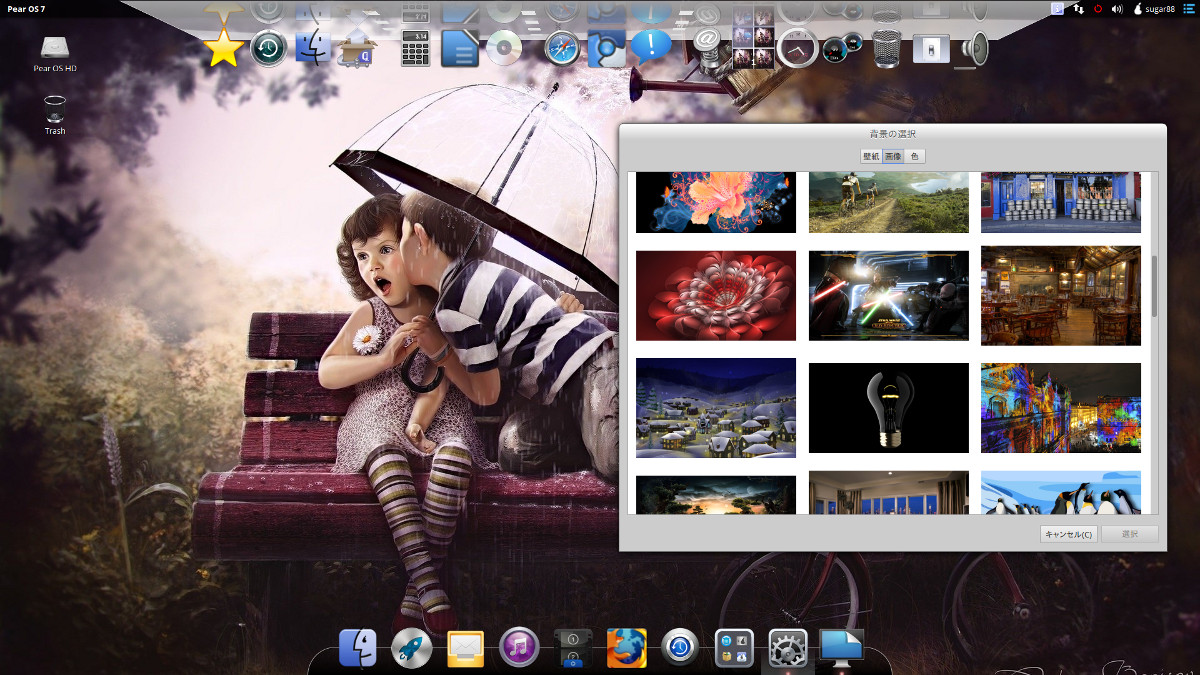
Task: Open the sound volume indicator in top panel
Action: (1117, 8)
